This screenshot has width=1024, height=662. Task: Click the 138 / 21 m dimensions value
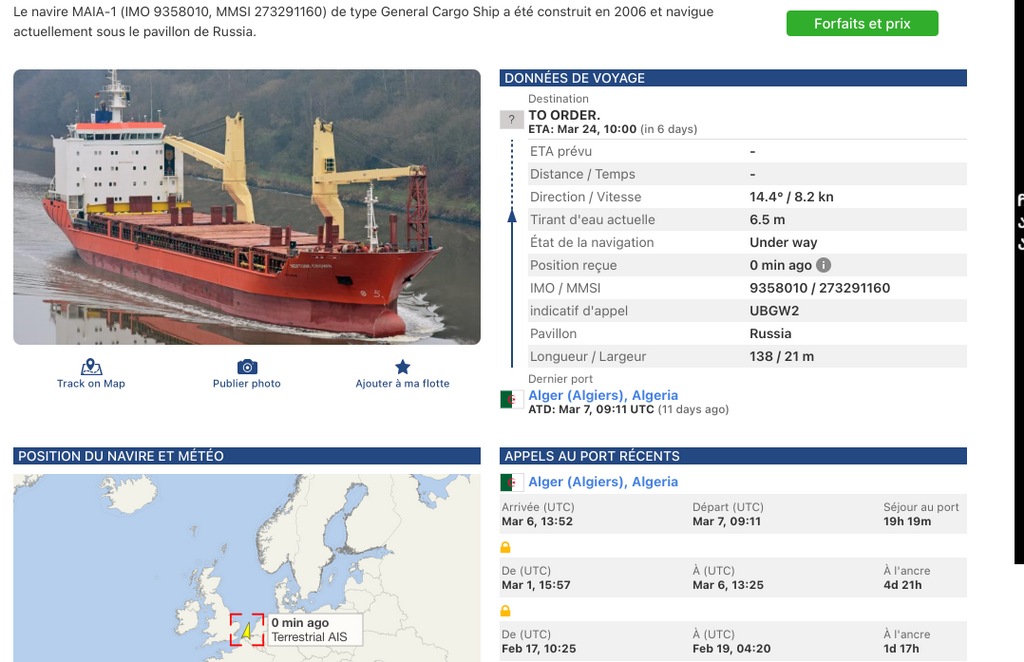pos(781,356)
